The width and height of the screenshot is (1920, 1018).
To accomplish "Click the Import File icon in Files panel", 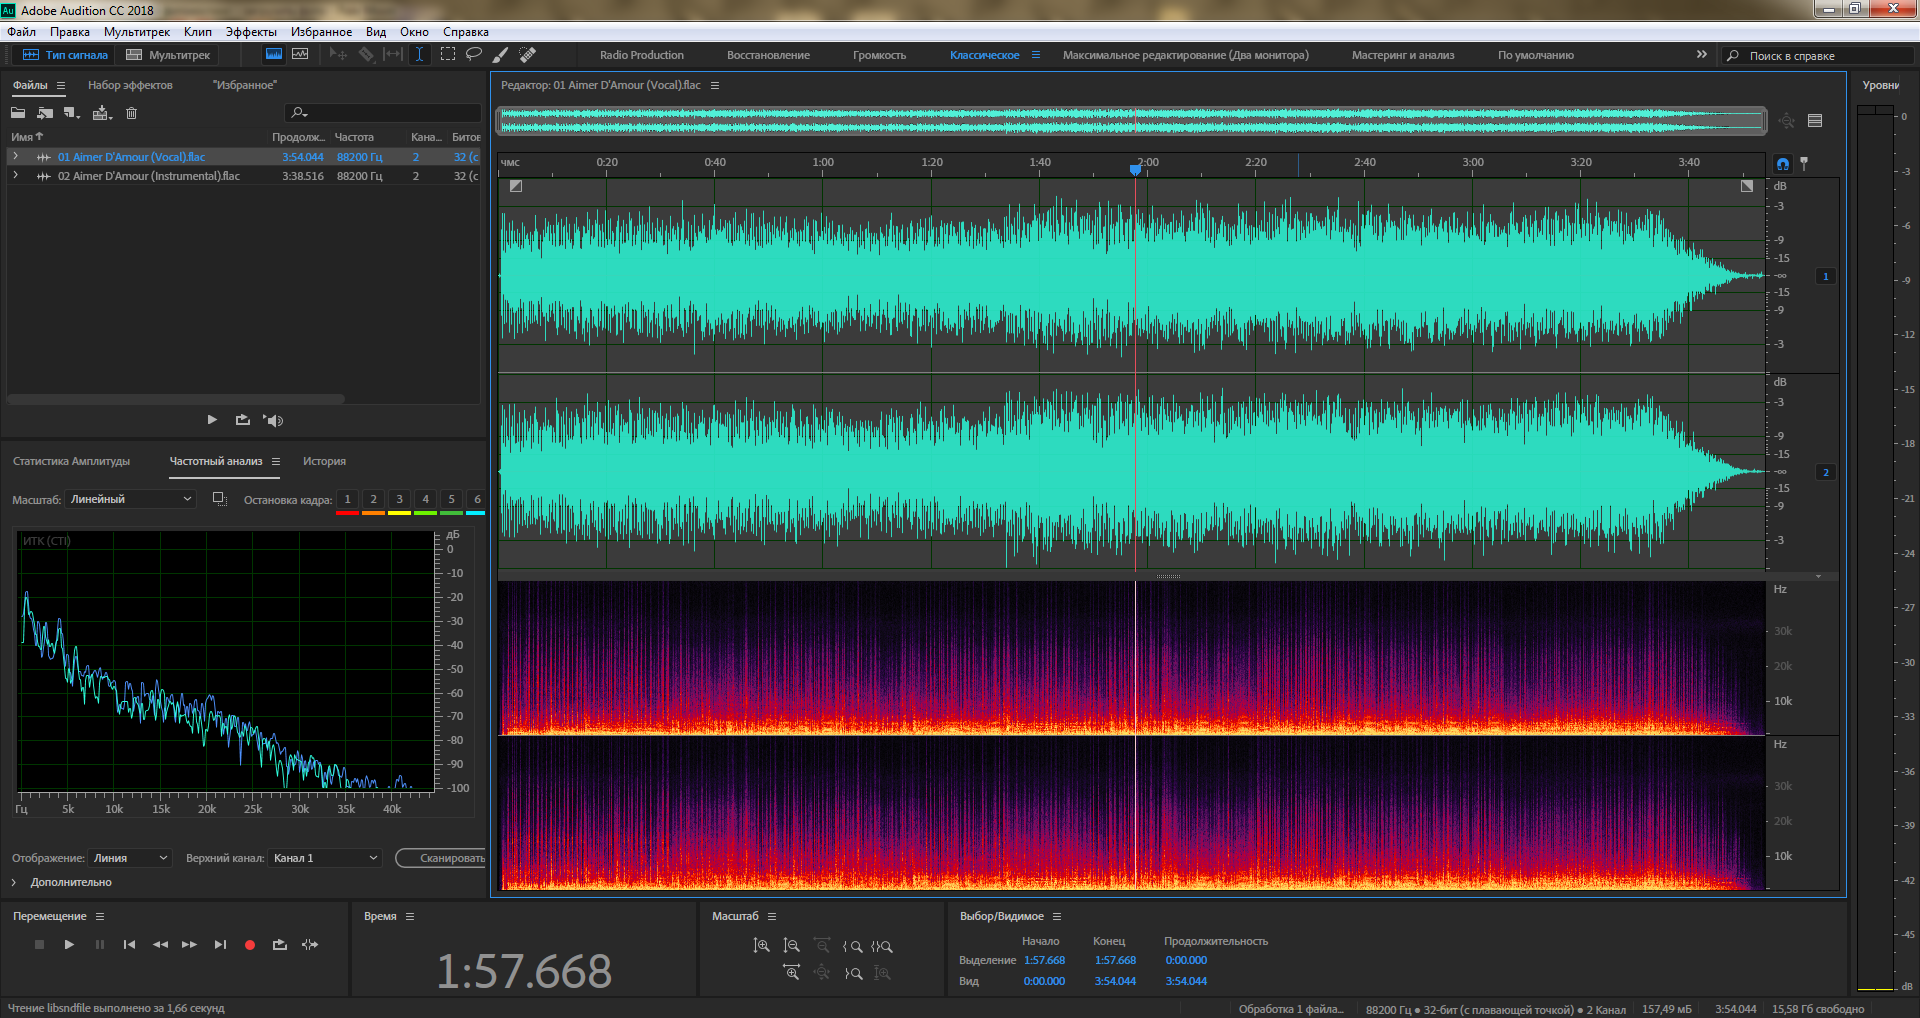I will pos(45,113).
